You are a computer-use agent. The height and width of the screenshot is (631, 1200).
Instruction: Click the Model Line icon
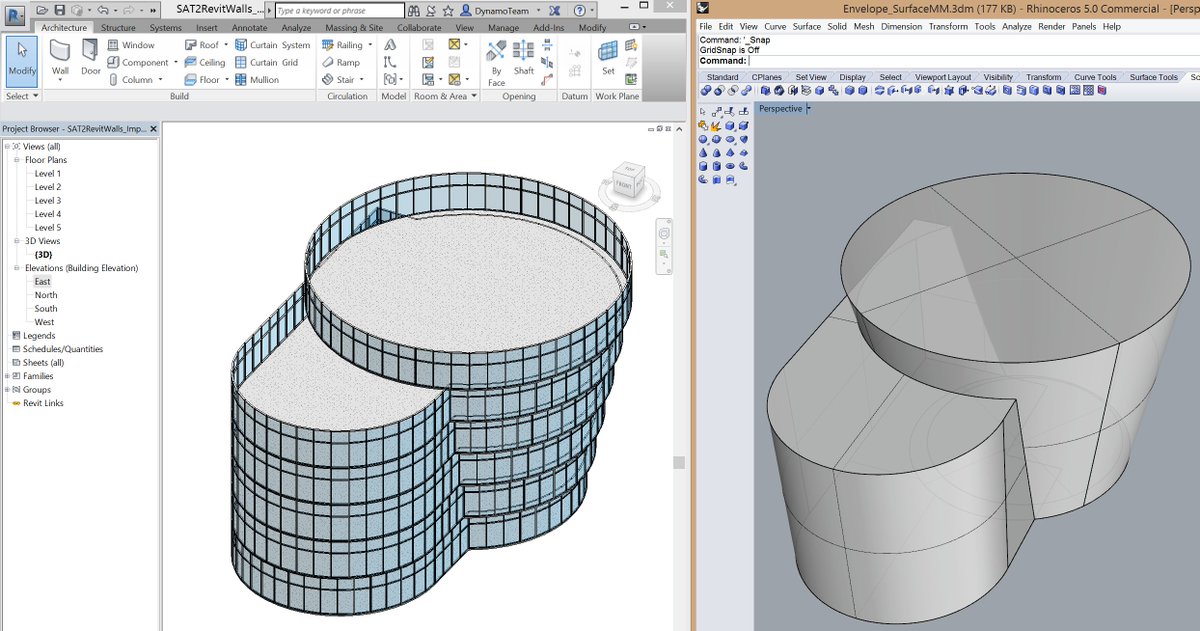pos(390,62)
